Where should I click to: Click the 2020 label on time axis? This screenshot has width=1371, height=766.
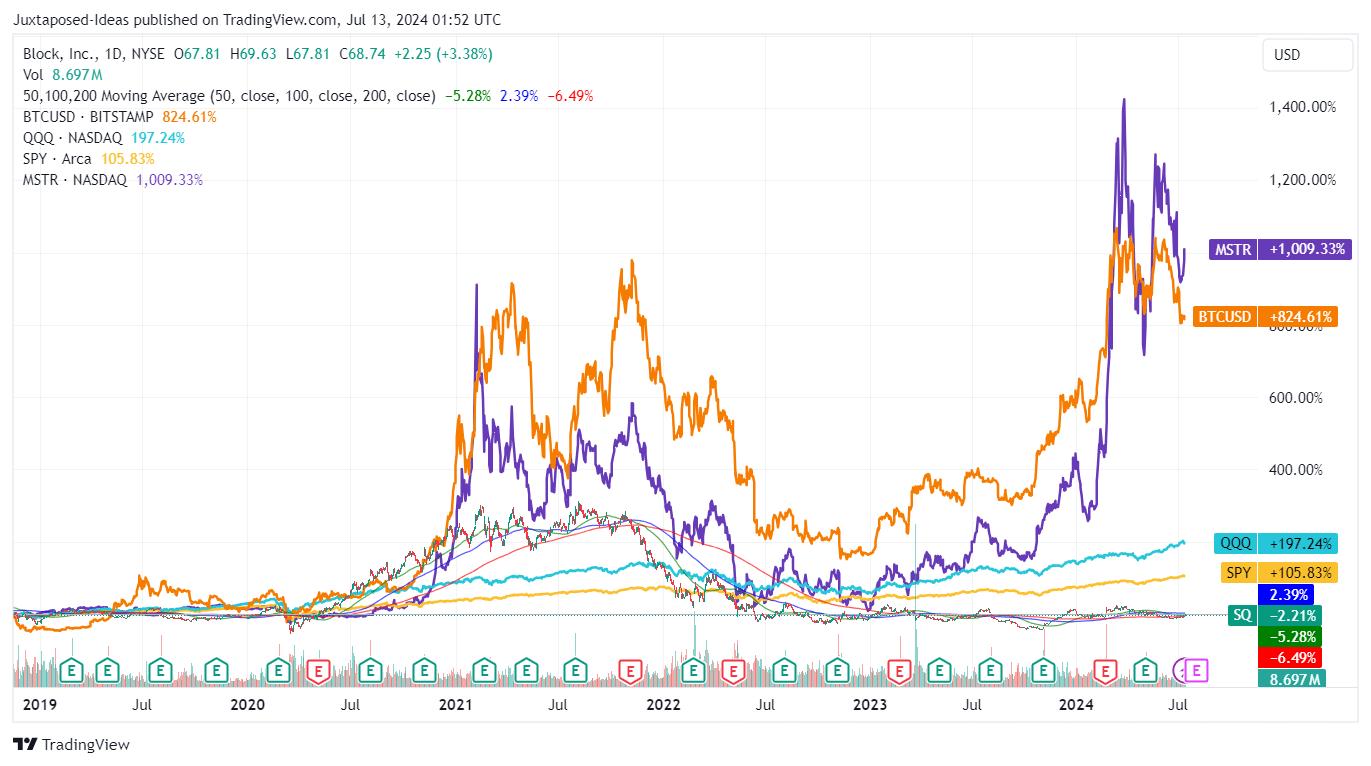click(x=247, y=705)
